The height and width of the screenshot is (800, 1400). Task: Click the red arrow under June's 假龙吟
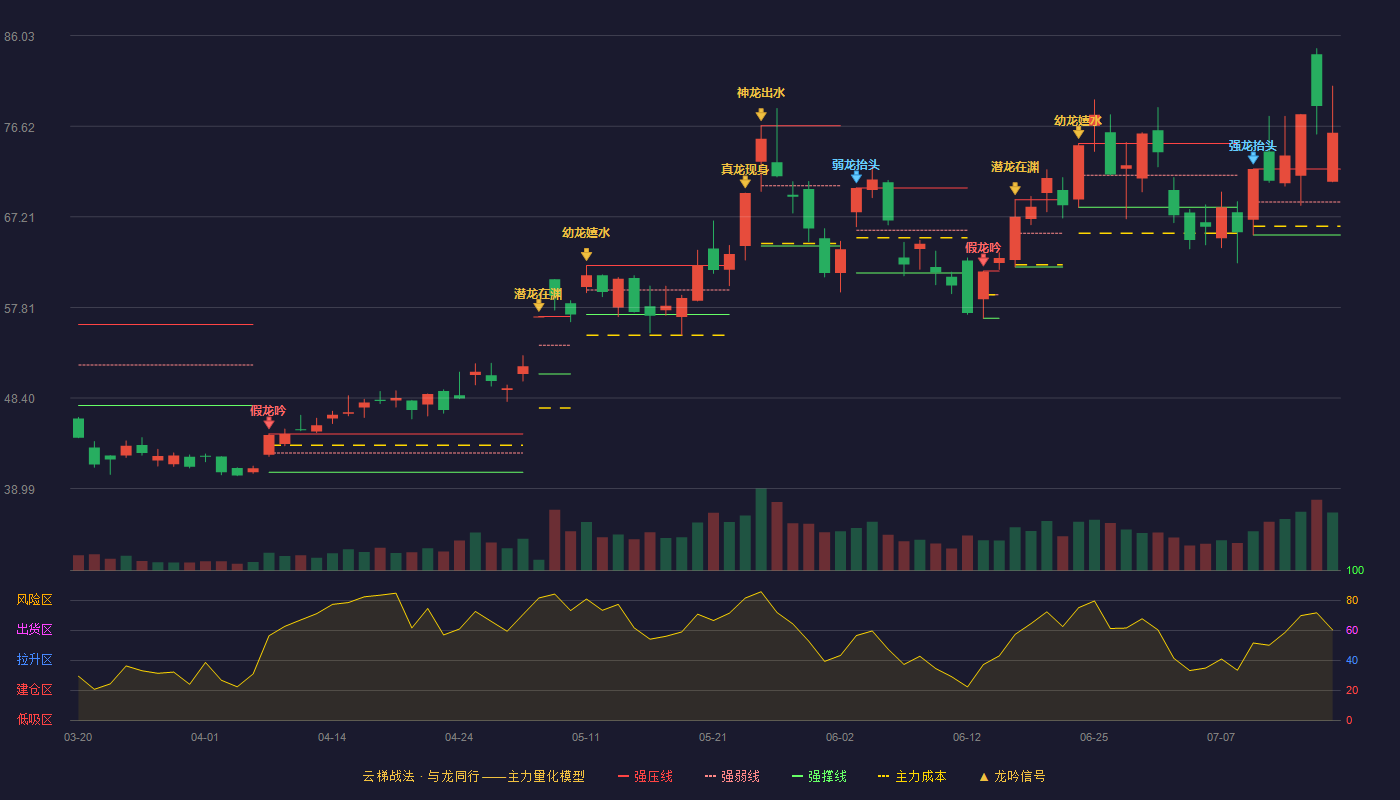point(983,260)
